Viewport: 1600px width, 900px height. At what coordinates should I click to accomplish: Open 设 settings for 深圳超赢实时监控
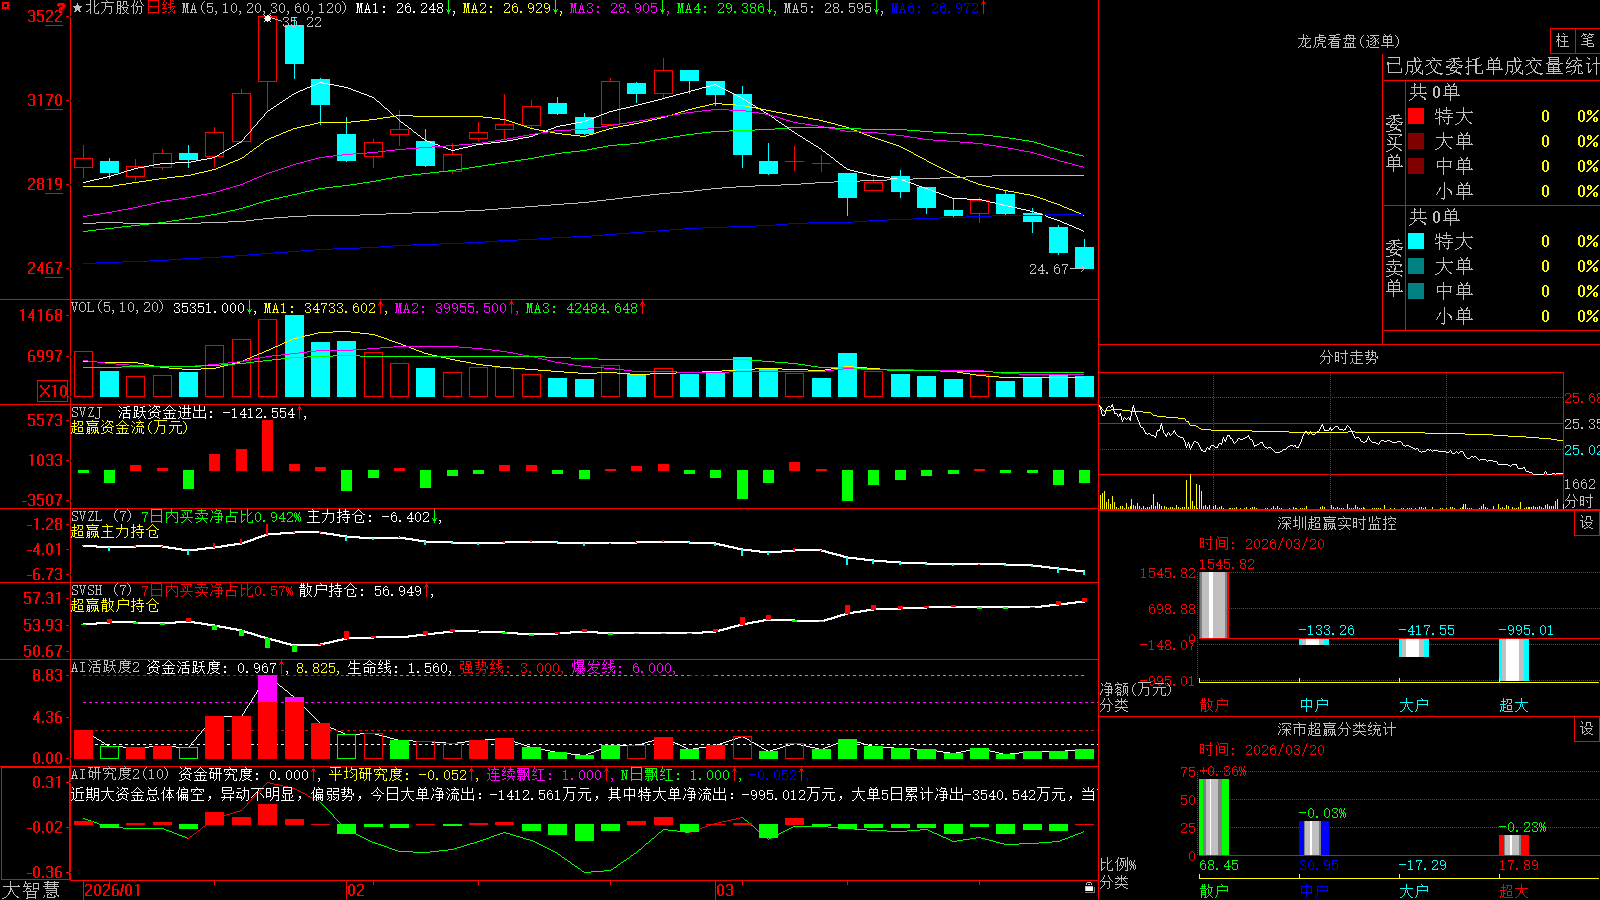pyautogui.click(x=1587, y=523)
